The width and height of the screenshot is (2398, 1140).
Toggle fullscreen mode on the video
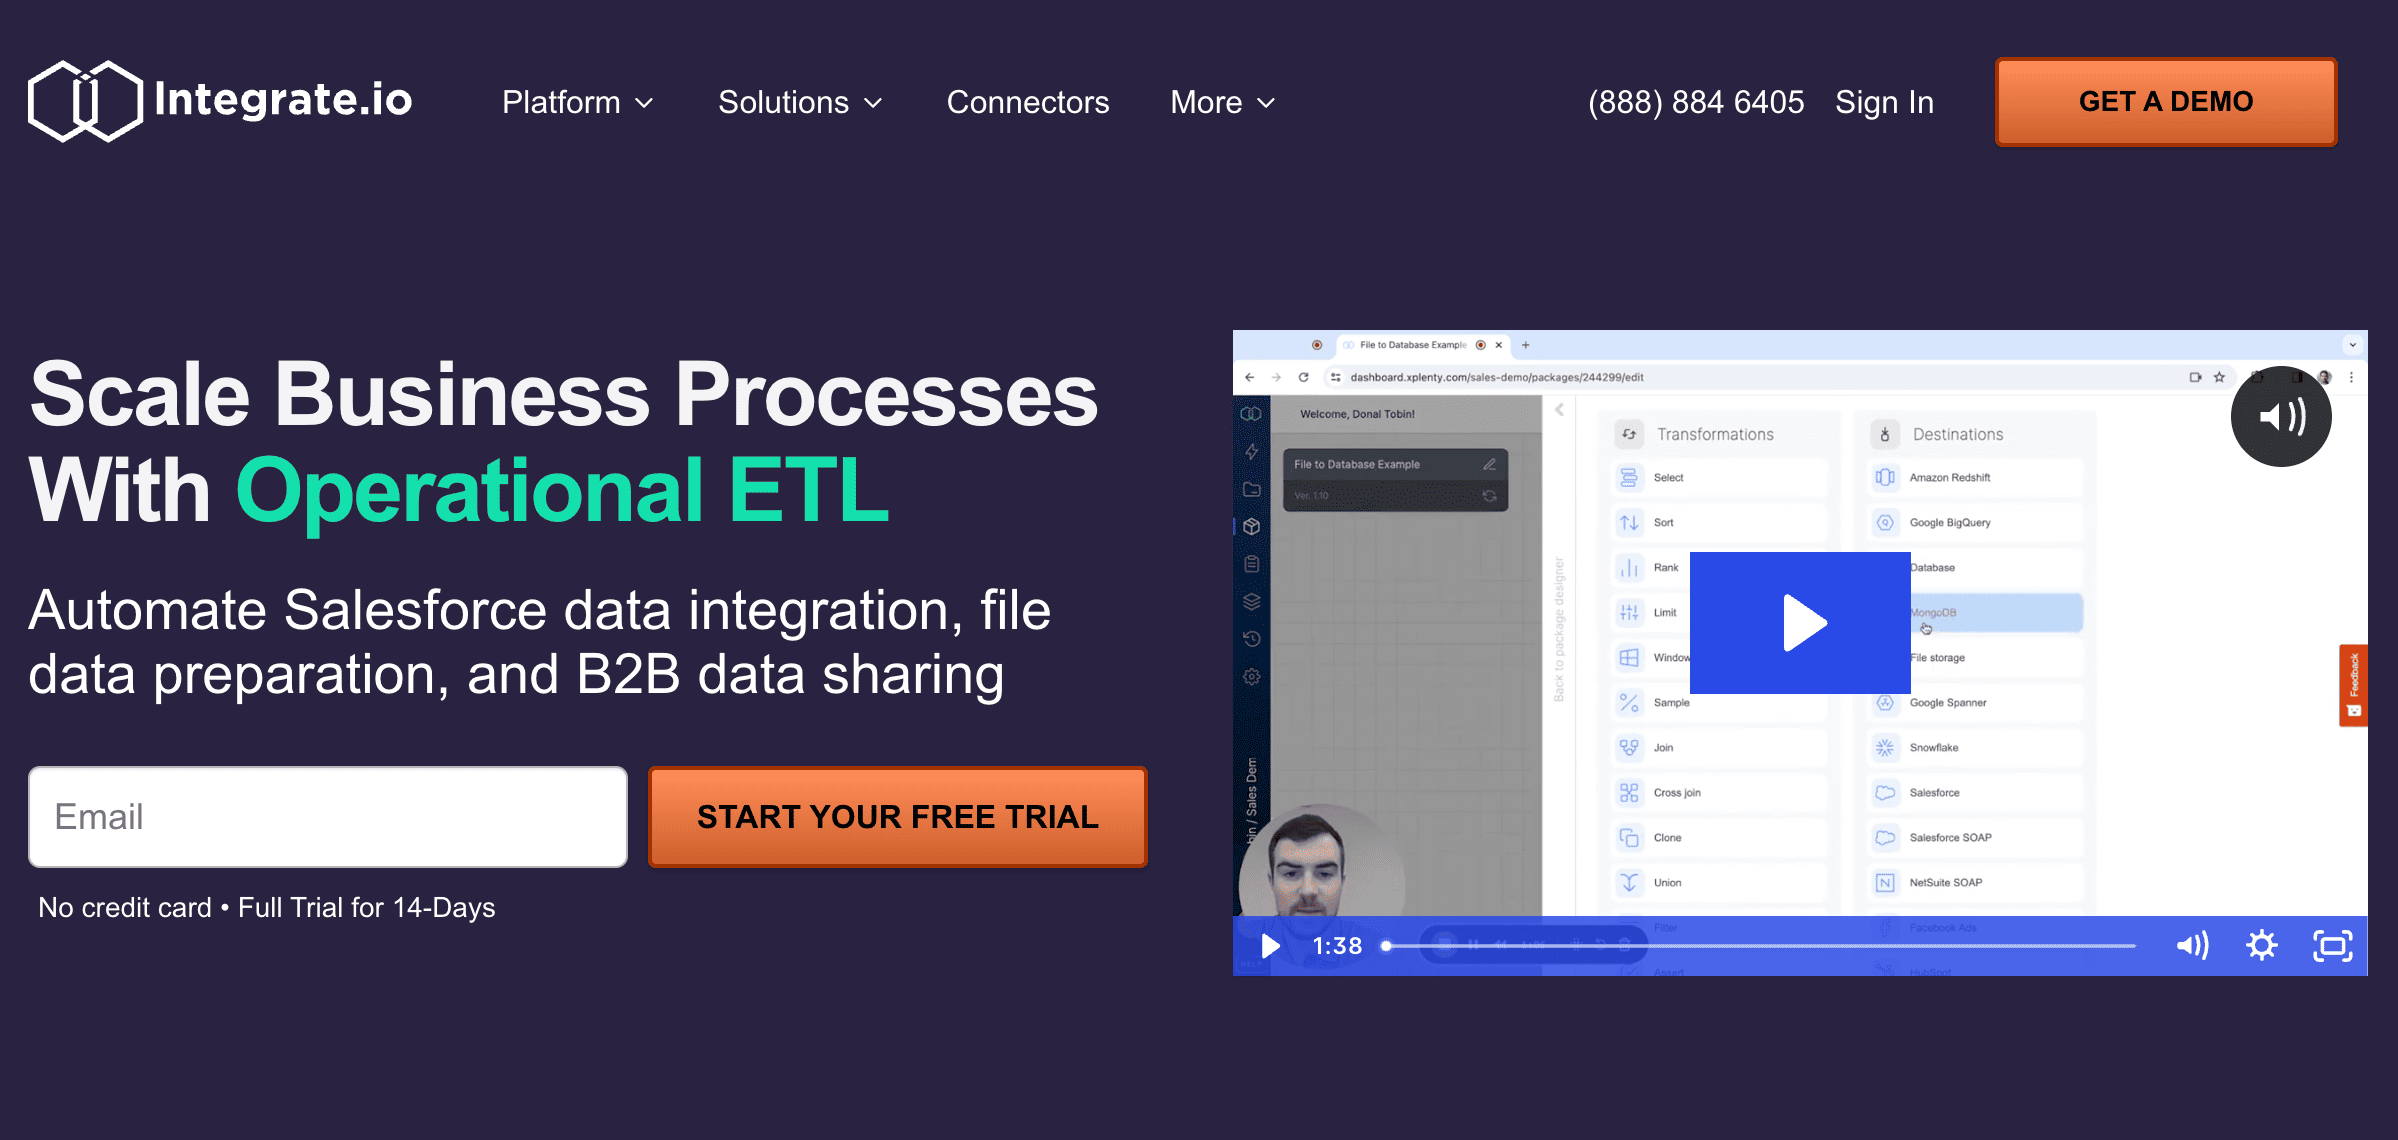tap(2332, 946)
